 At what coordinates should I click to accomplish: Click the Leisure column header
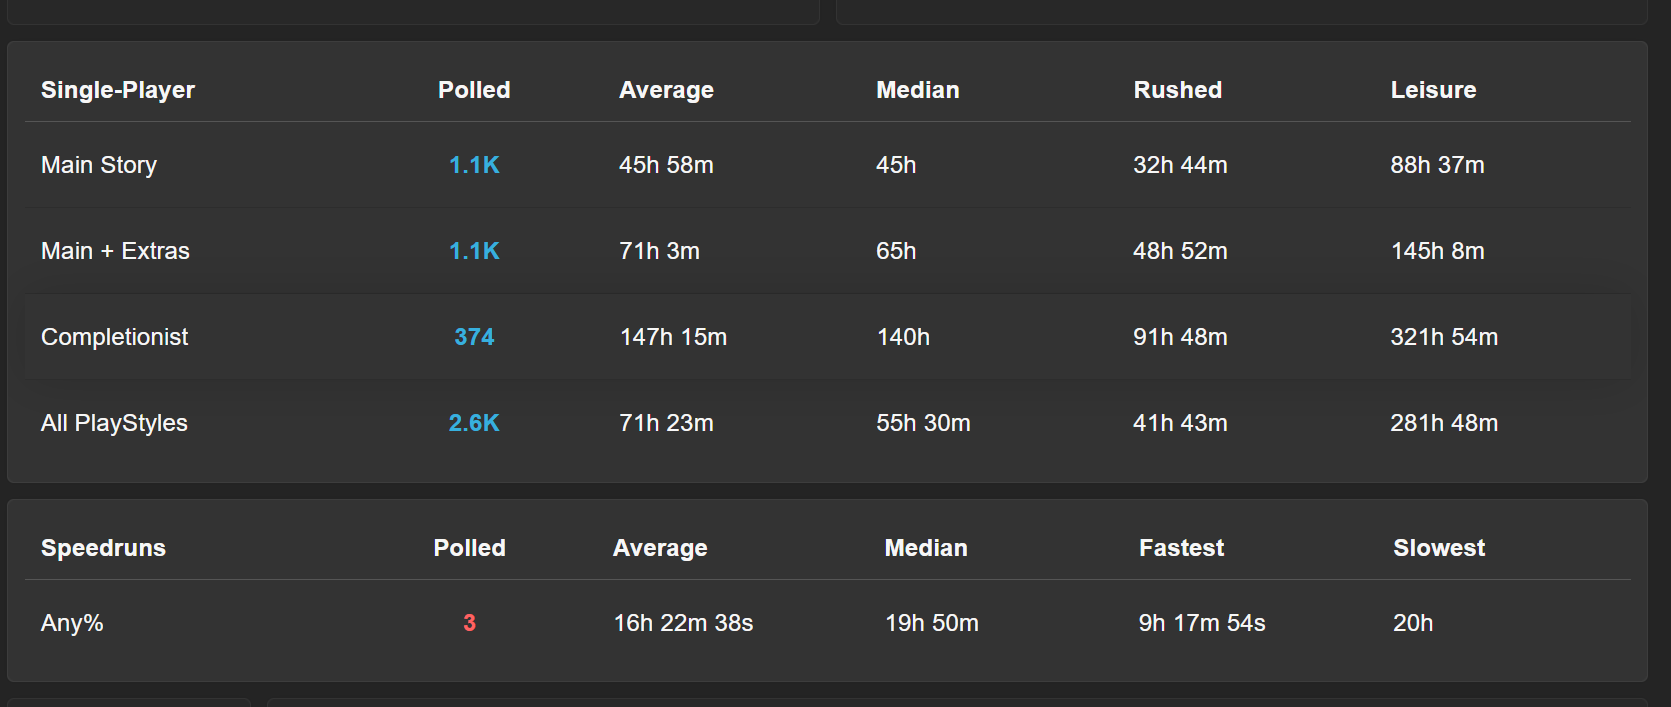point(1433,90)
